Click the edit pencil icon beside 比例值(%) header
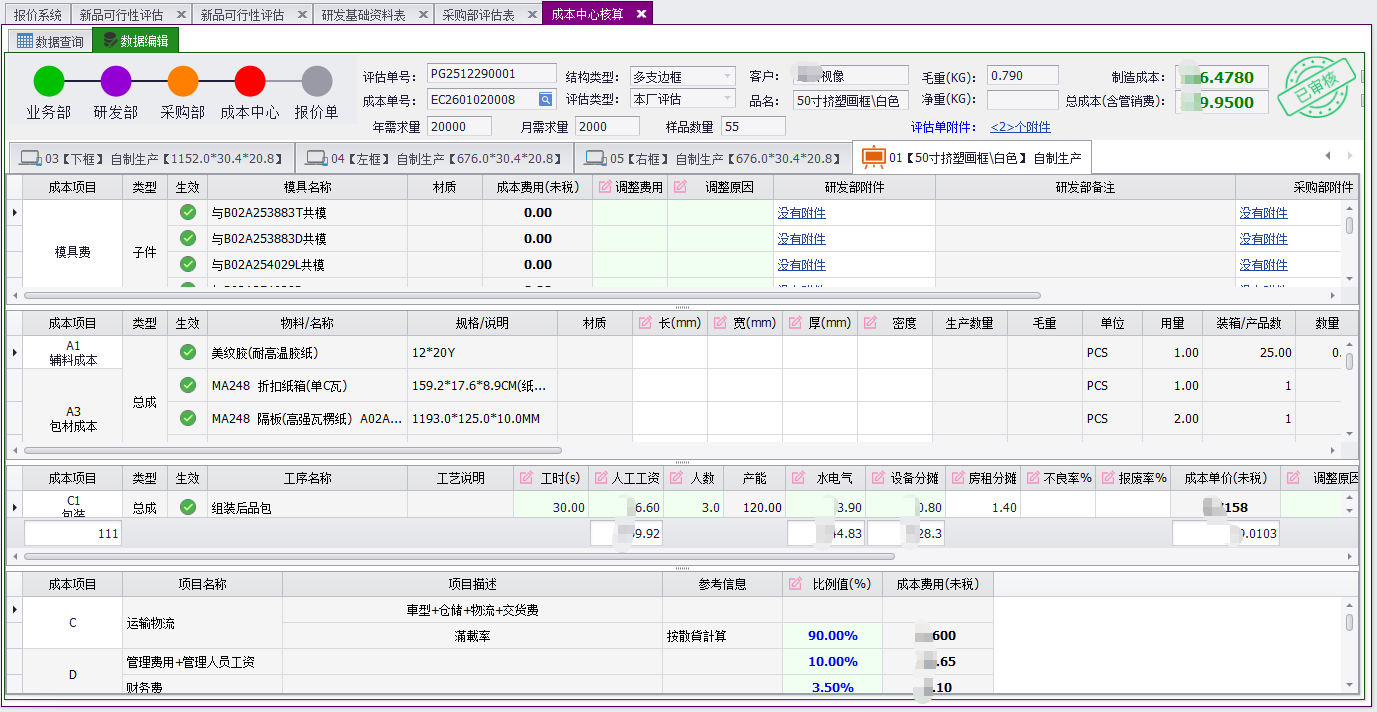The width and height of the screenshot is (1377, 712). (796, 584)
